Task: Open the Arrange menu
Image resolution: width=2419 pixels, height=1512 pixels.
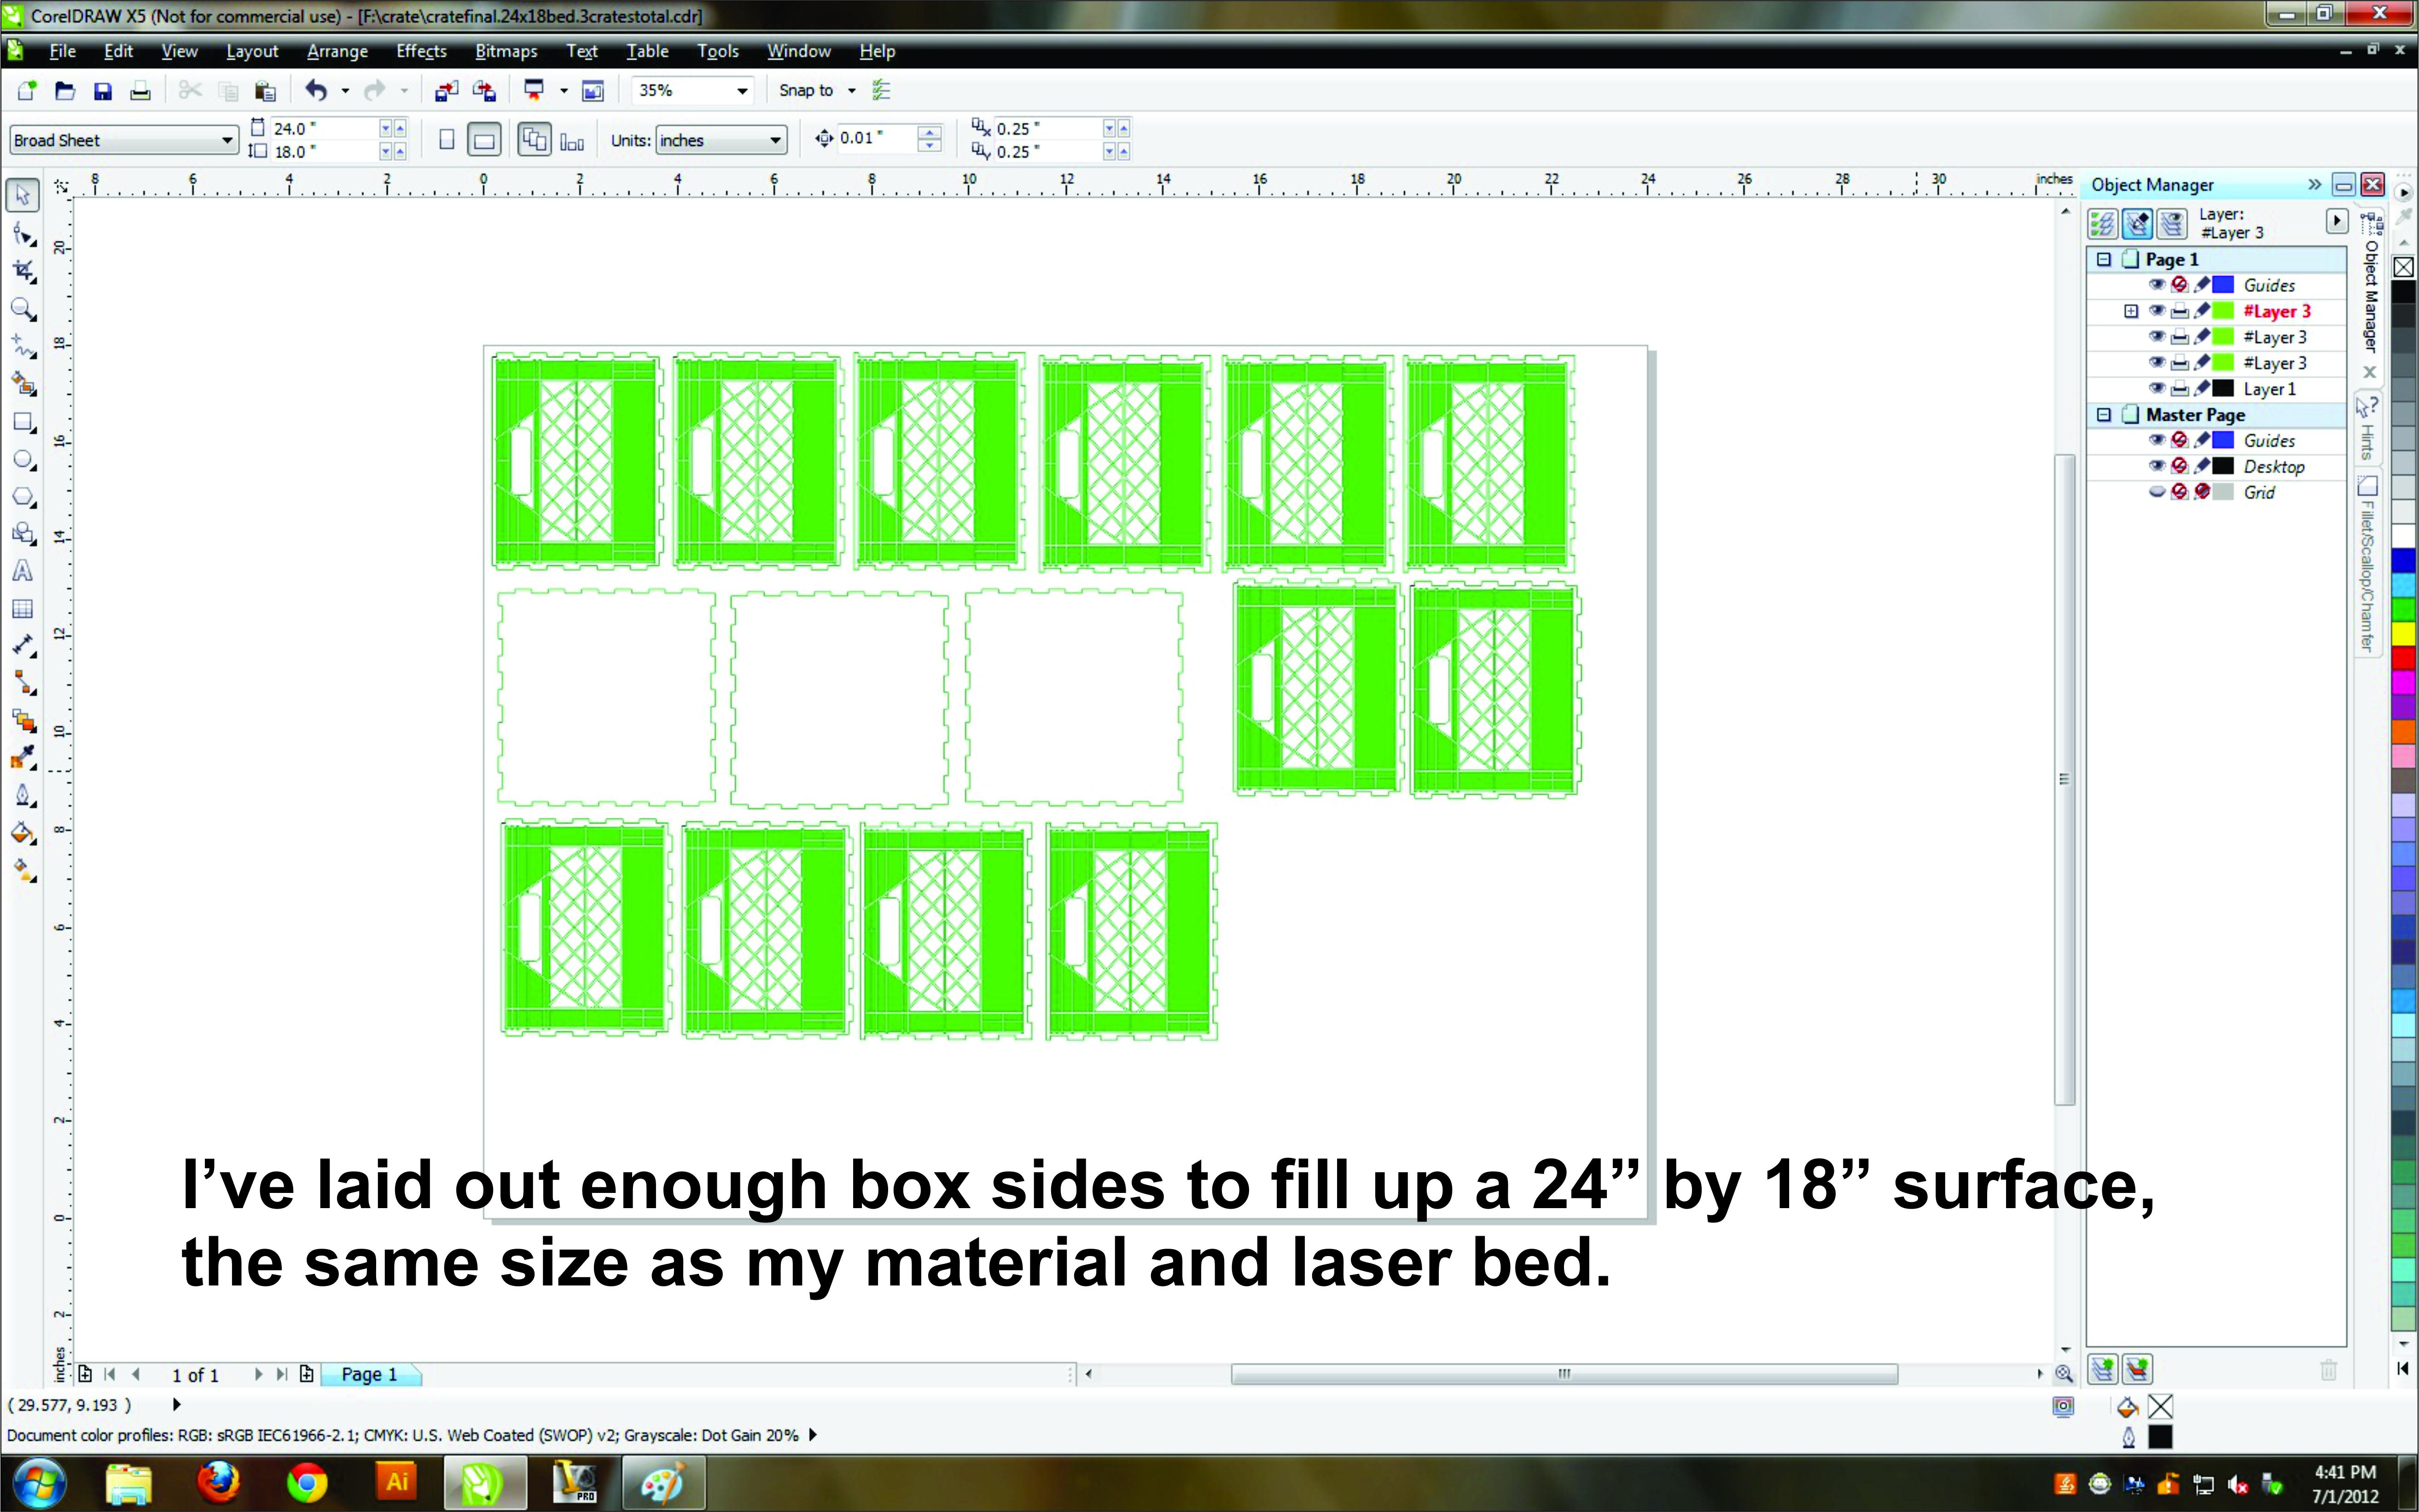Action: (x=337, y=51)
